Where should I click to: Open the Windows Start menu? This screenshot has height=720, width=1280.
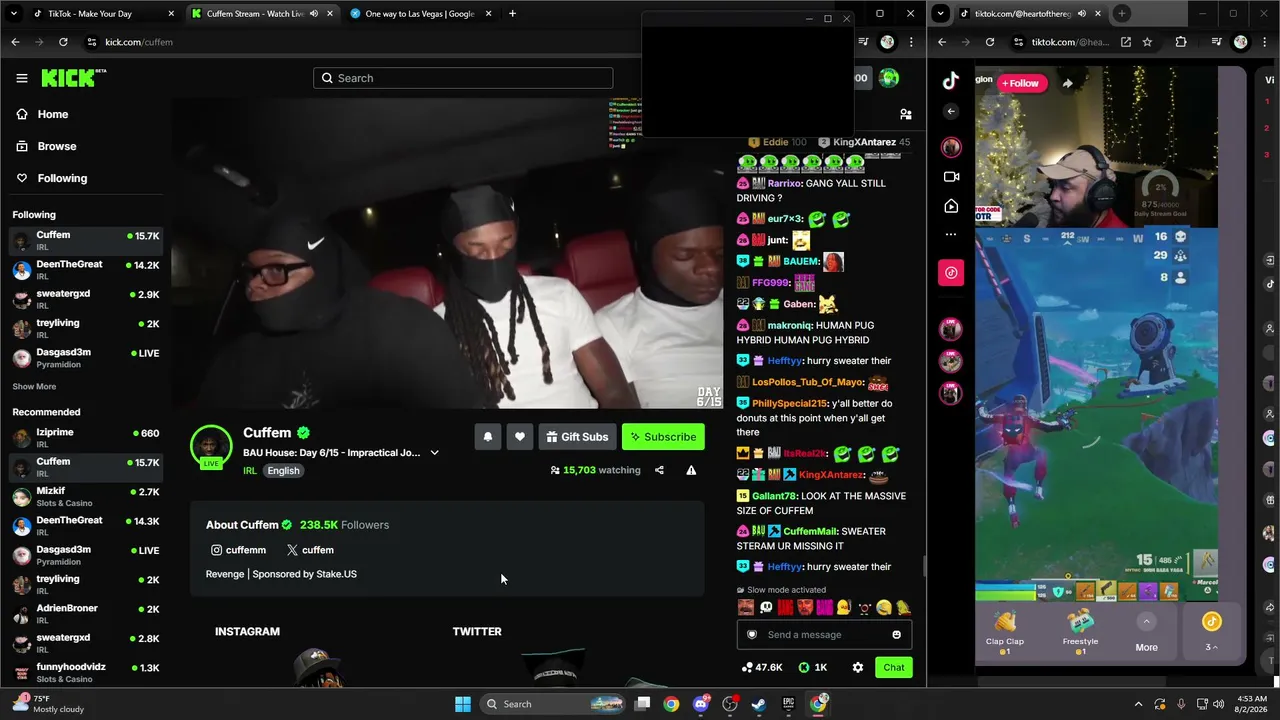click(463, 704)
